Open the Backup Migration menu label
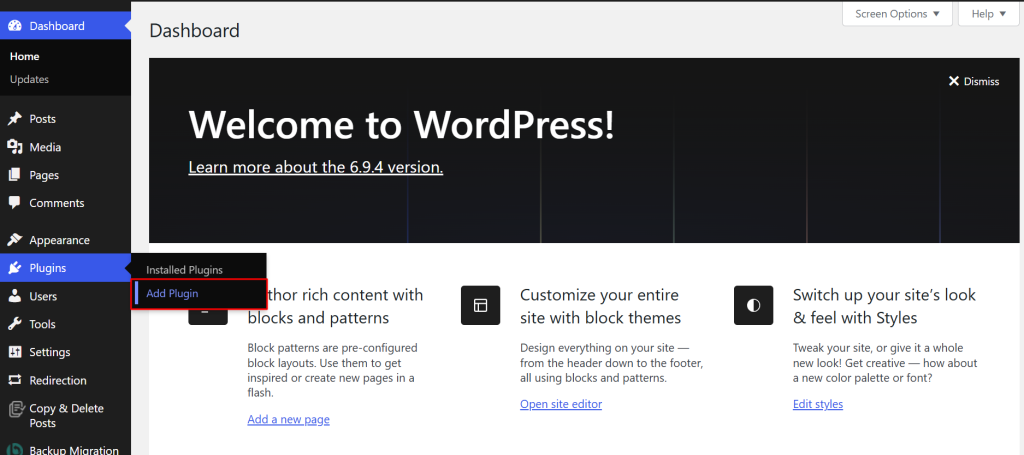Image resolution: width=1024 pixels, height=455 pixels. click(x=74, y=450)
